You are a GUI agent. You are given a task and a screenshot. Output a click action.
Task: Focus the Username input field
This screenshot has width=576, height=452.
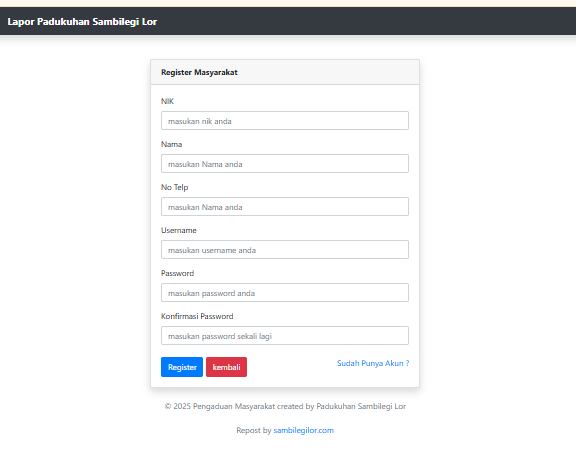pos(285,250)
